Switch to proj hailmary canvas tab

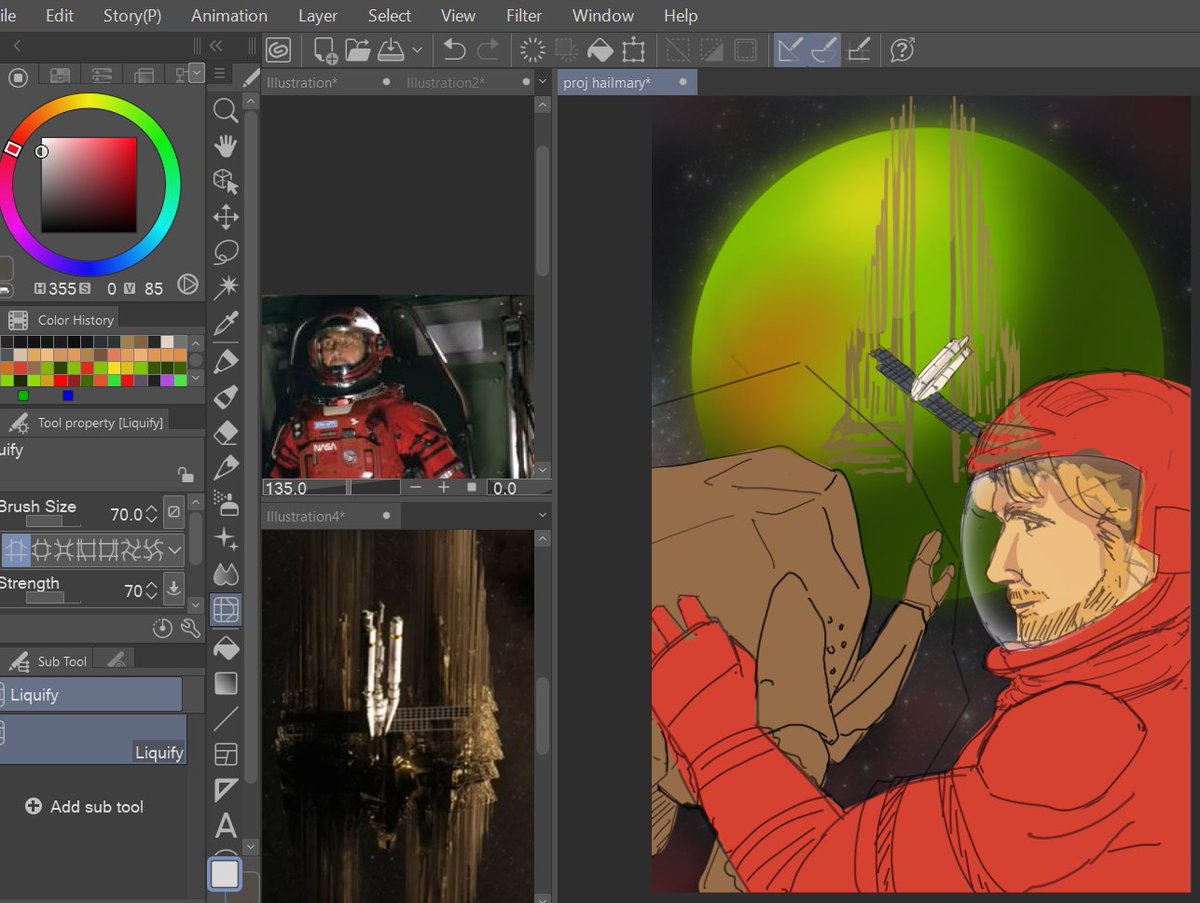click(x=626, y=82)
